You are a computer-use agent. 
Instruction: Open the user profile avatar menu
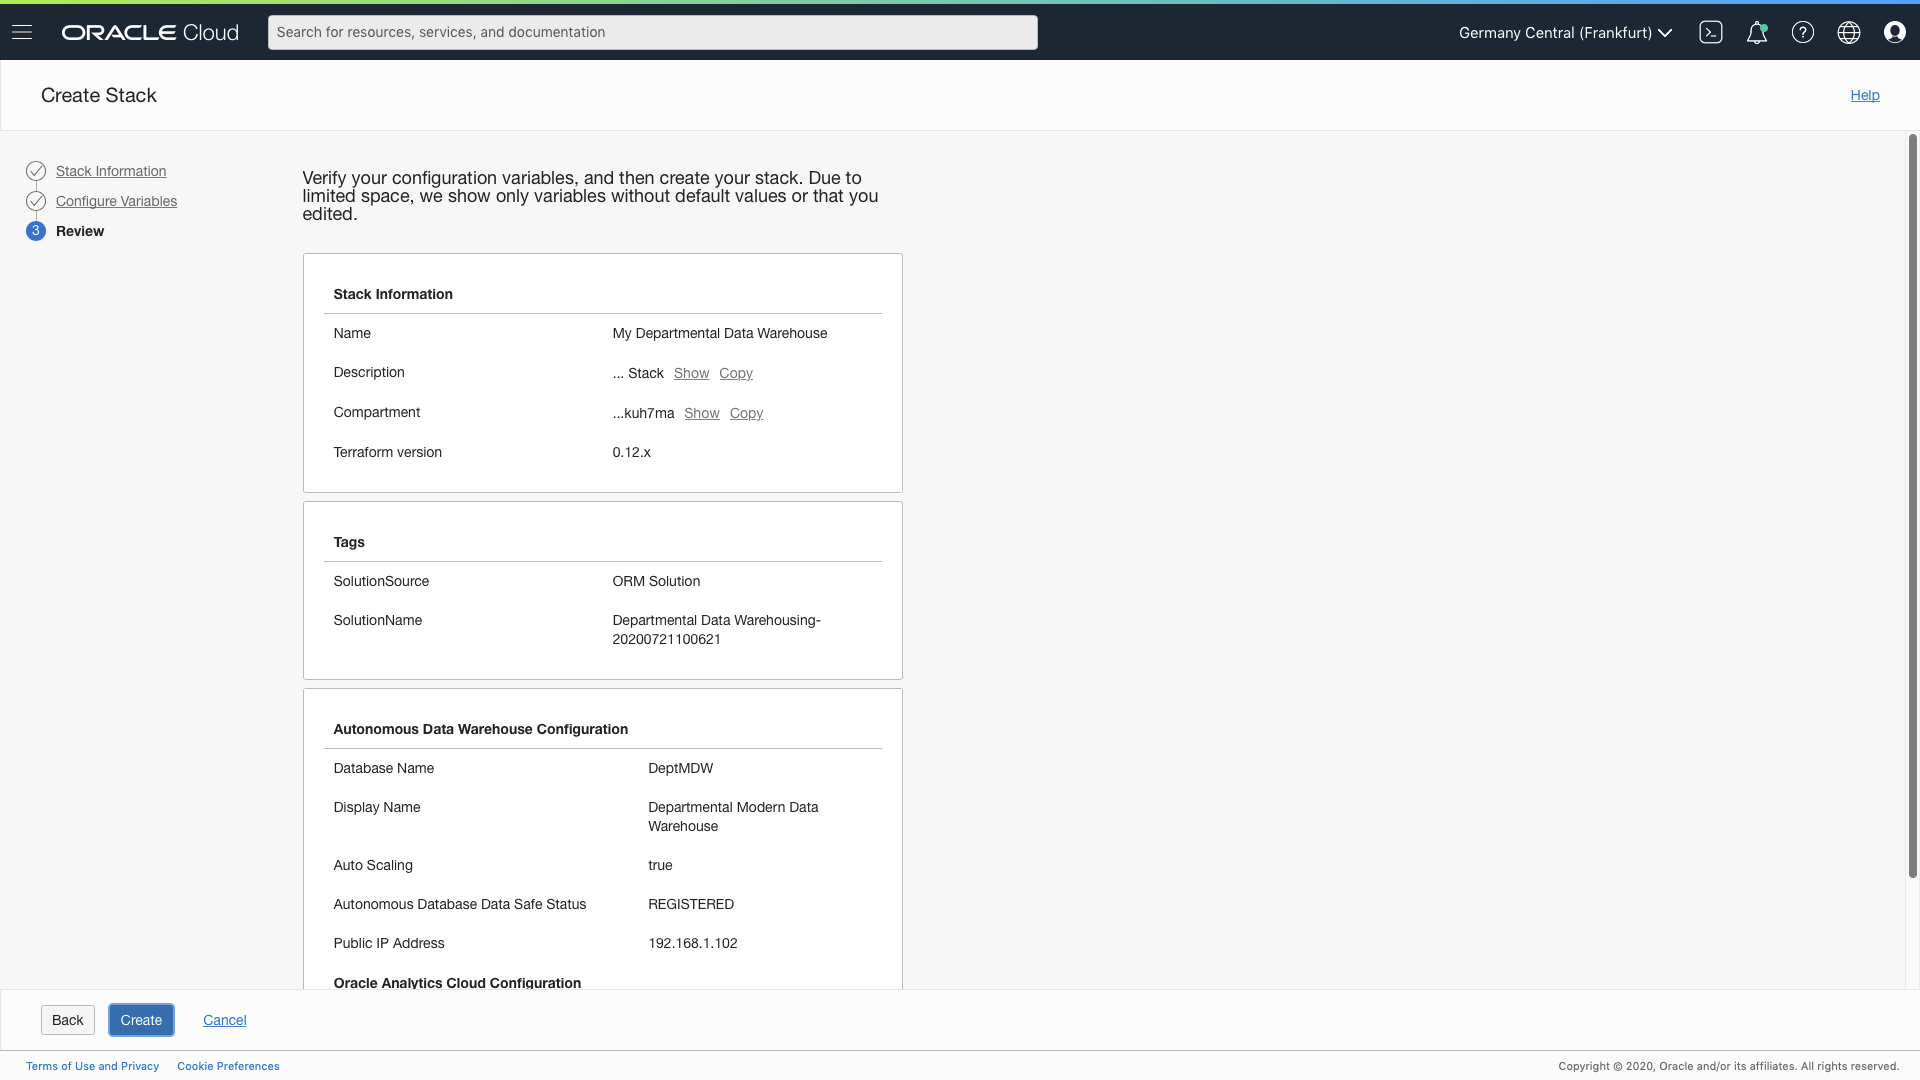tap(1894, 32)
